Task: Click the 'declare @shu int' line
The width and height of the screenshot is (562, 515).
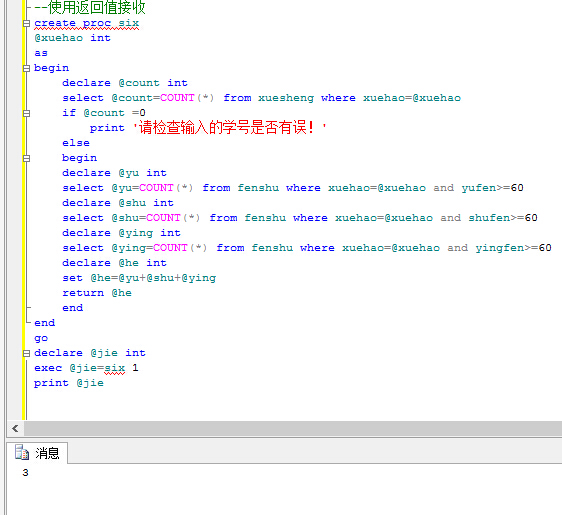Action: [x=118, y=203]
